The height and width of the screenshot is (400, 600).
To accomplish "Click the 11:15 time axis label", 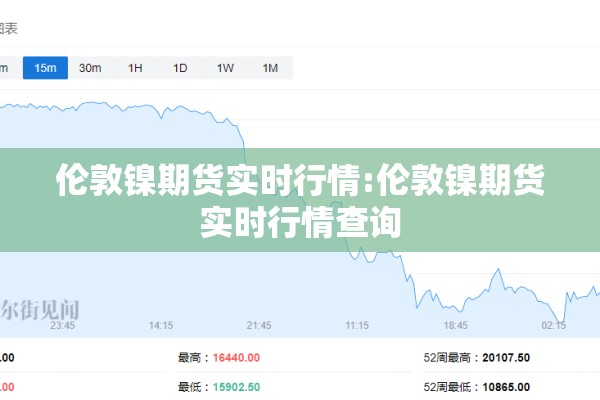I will pos(357,325).
